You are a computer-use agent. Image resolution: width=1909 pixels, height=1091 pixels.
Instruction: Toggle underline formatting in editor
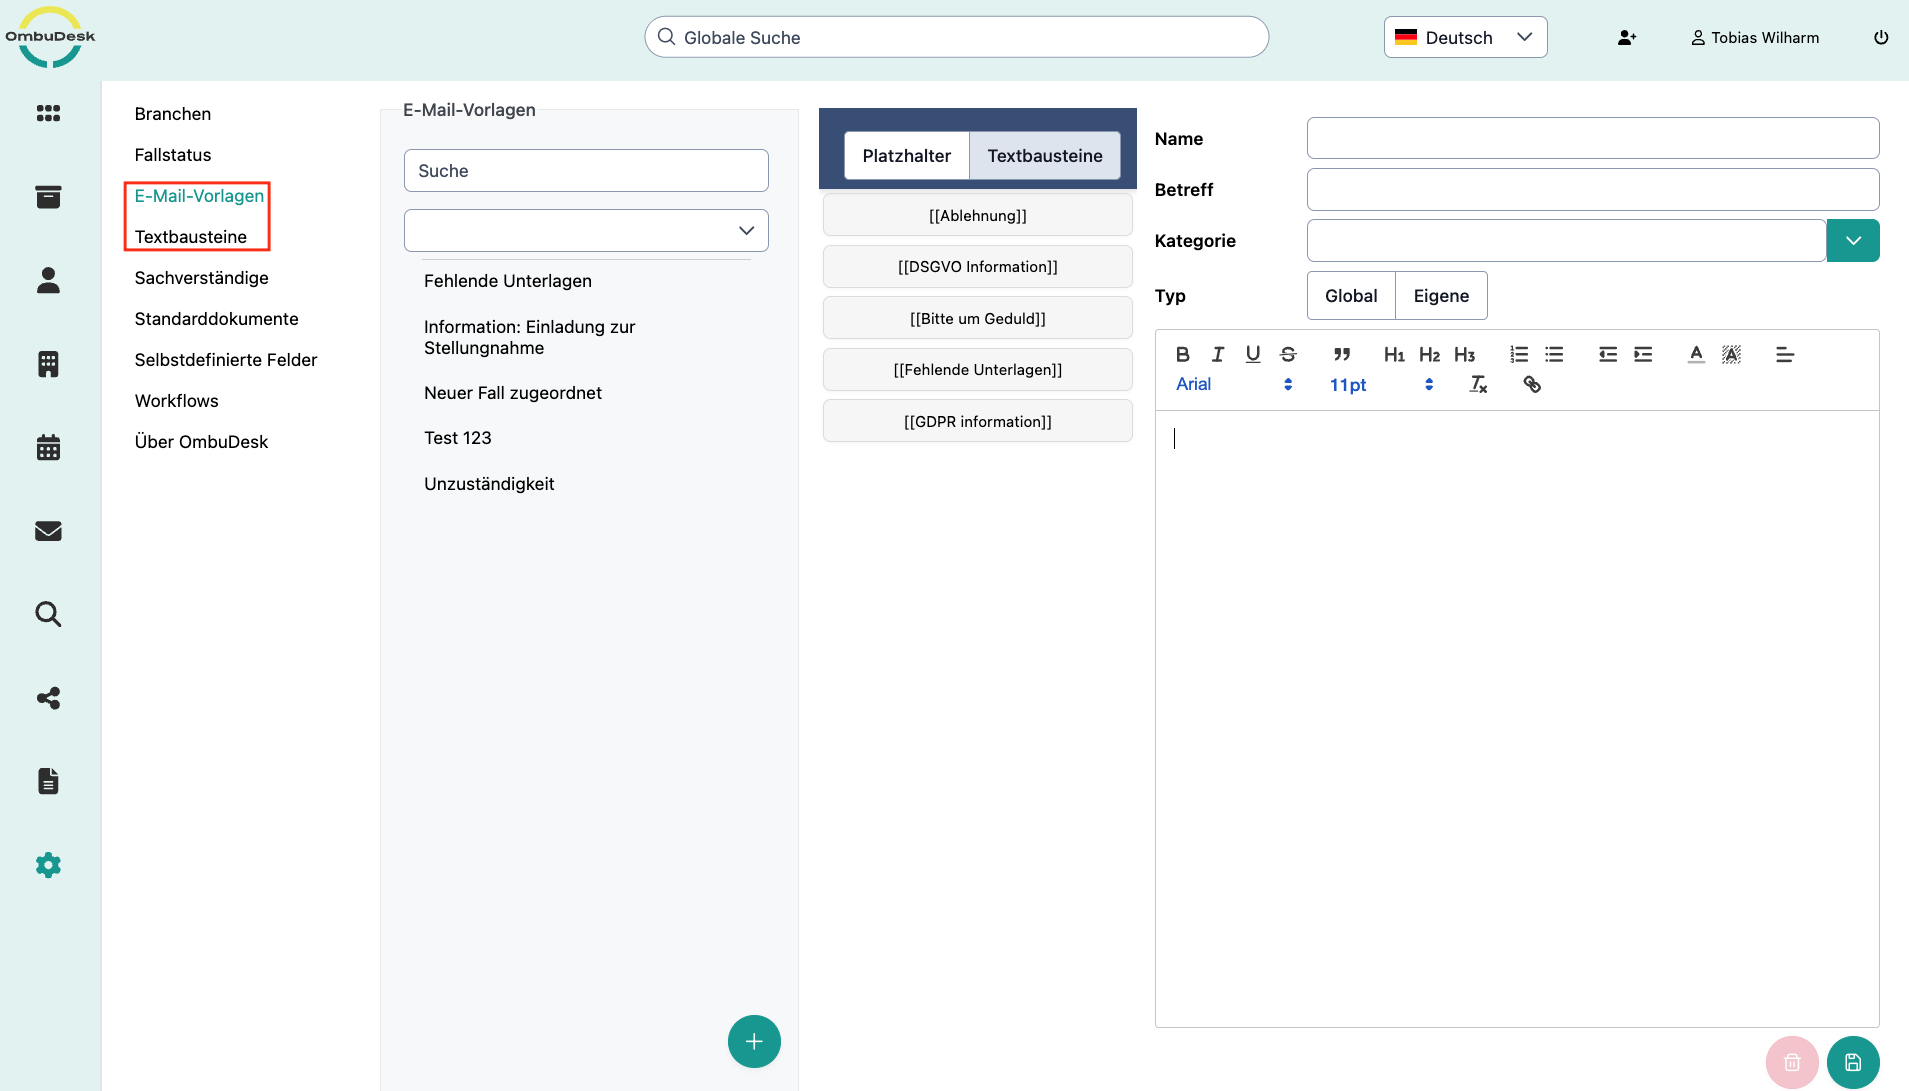(x=1253, y=354)
